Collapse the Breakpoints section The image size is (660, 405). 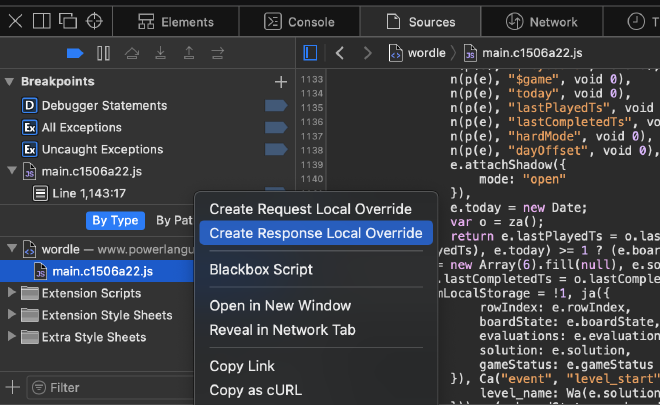pyautogui.click(x=9, y=82)
